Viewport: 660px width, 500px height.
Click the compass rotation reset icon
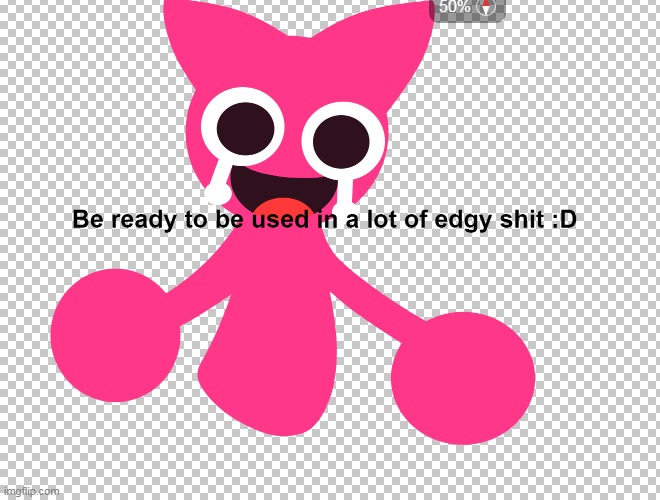pyautogui.click(x=487, y=7)
